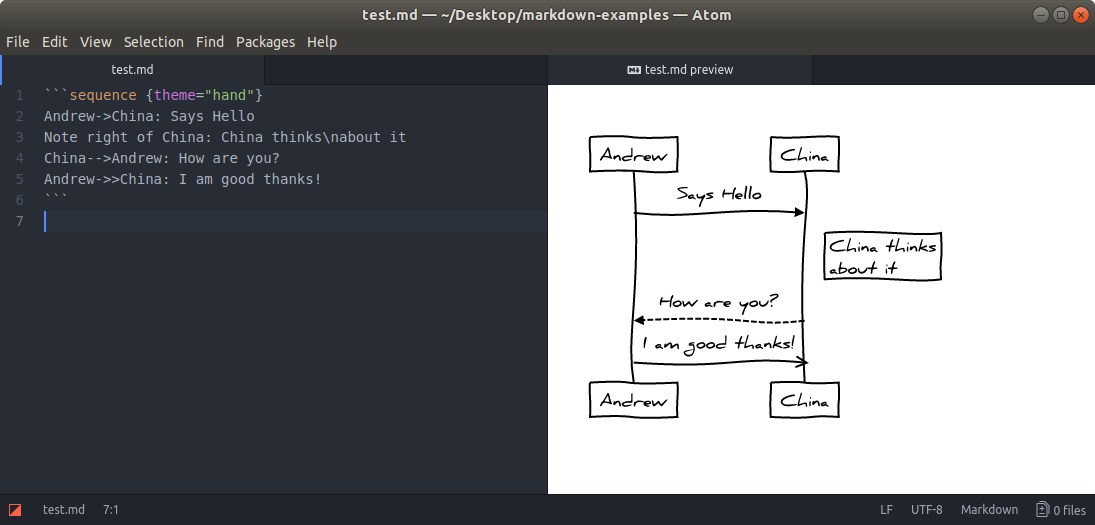The width and height of the screenshot is (1095, 525).
Task: Open the View menu
Action: [x=96, y=42]
